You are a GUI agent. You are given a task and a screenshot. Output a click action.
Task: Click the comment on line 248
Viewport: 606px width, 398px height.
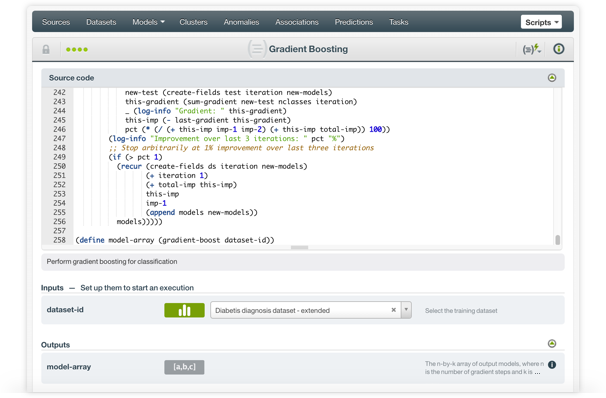pos(242,148)
